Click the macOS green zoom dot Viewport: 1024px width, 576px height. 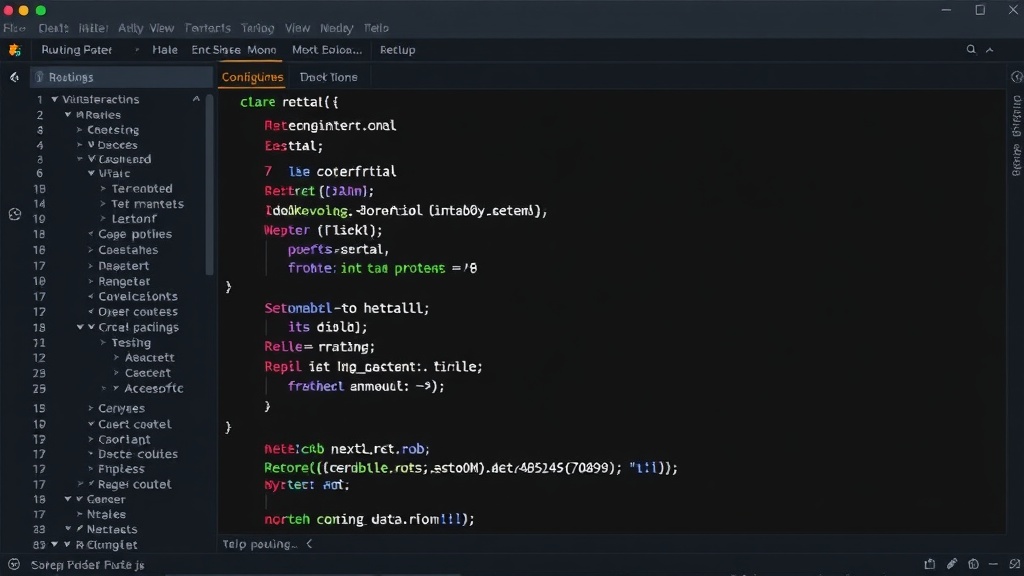tap(40, 10)
